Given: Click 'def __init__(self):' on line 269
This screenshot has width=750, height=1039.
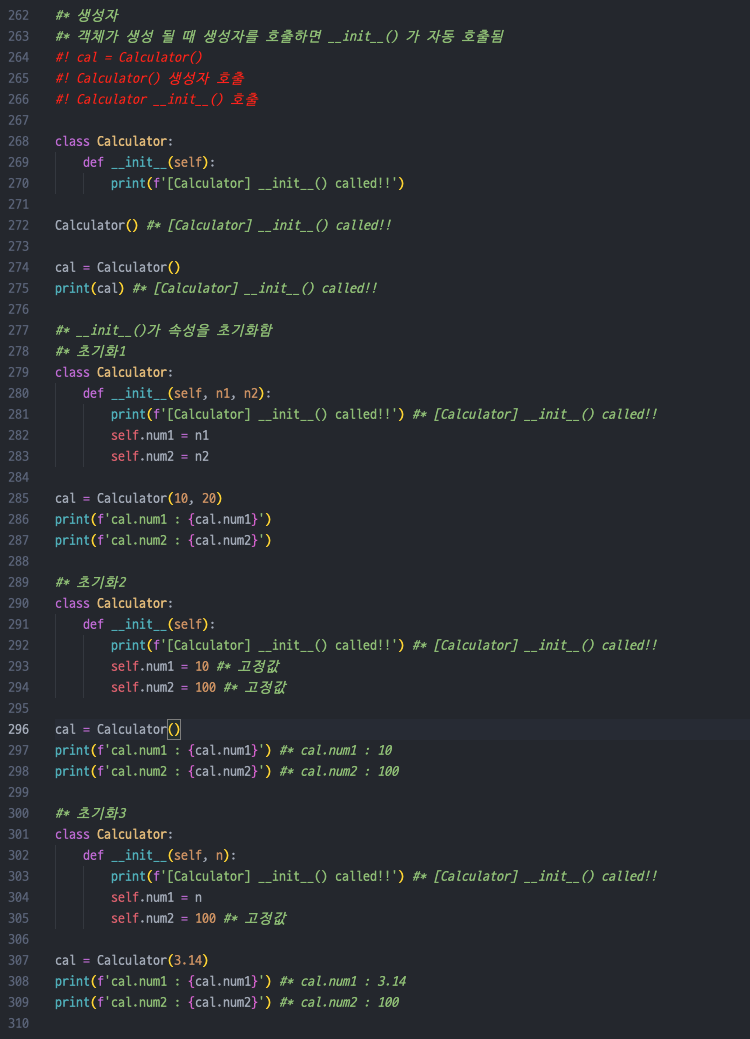Looking at the screenshot, I should click(x=149, y=162).
